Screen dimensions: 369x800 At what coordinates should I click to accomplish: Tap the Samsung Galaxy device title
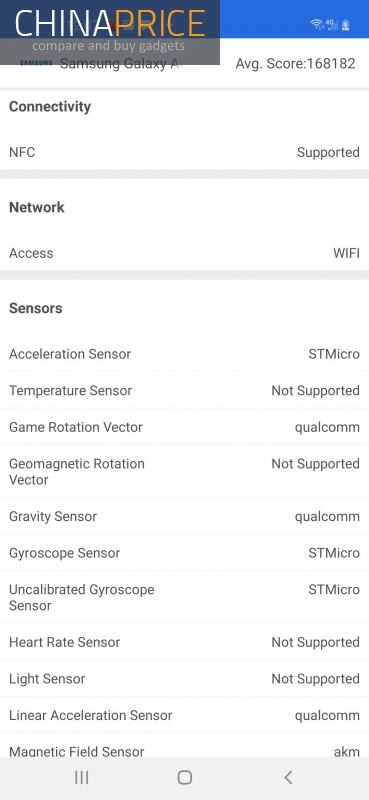(x=120, y=64)
